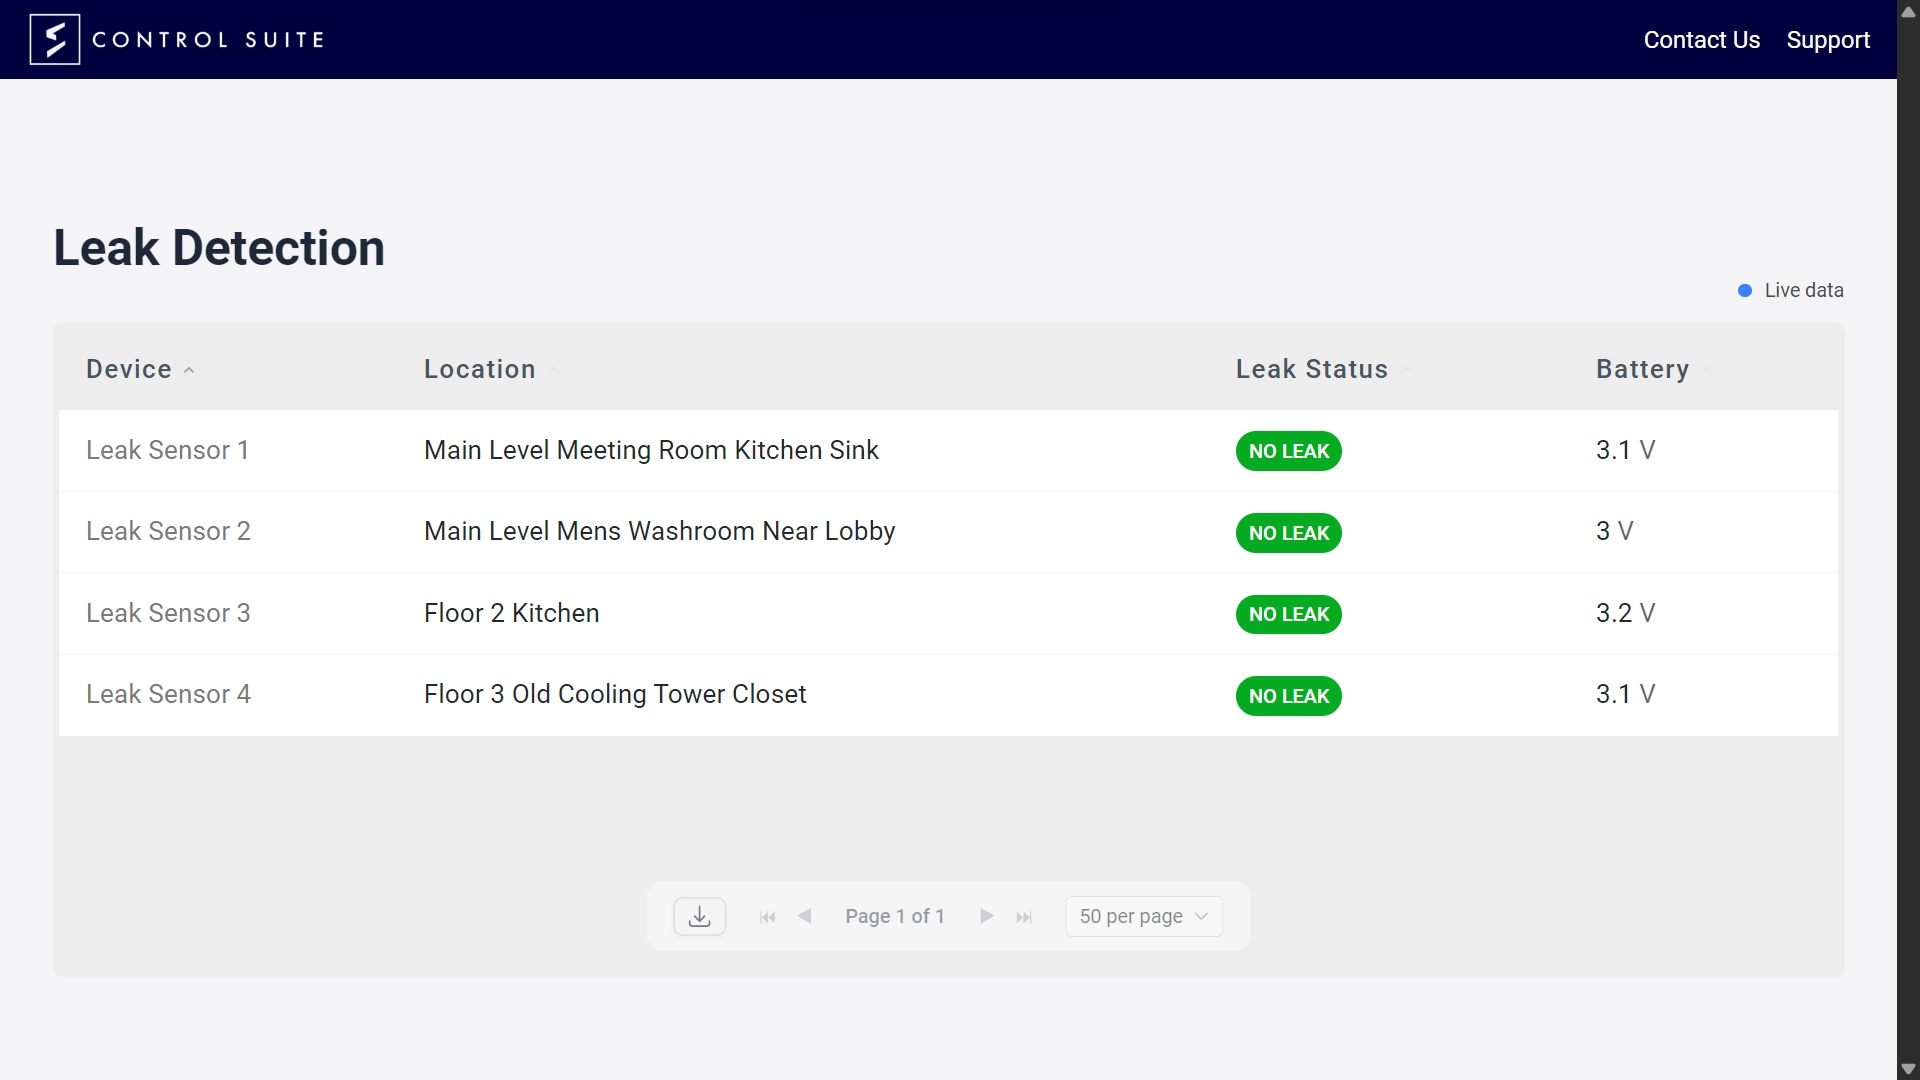
Task: Open Leak Sensor 4 device link
Action: point(168,694)
